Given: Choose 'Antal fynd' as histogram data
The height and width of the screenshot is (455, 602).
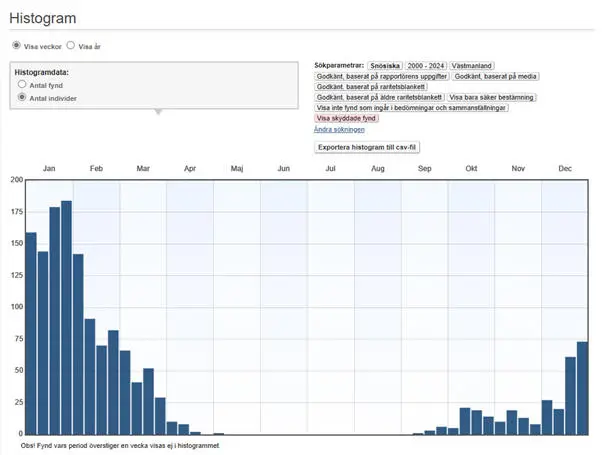Looking at the screenshot, I should point(23,86).
